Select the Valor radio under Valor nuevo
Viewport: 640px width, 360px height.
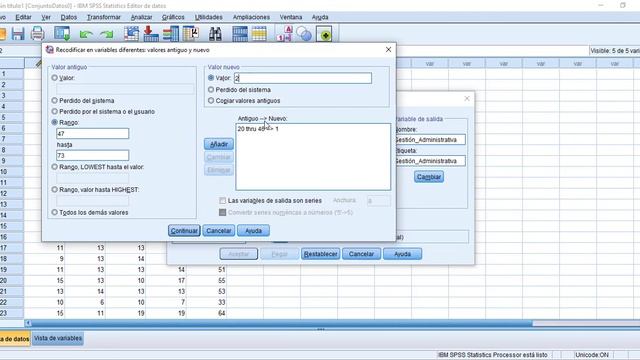point(211,78)
